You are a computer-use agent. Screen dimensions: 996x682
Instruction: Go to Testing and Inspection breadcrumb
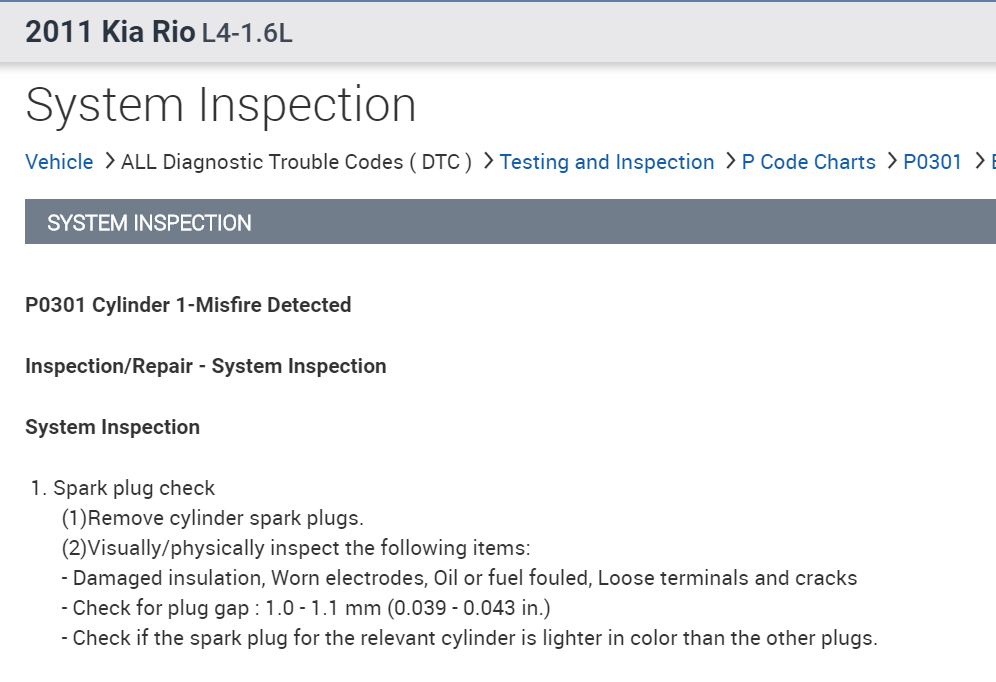(607, 162)
